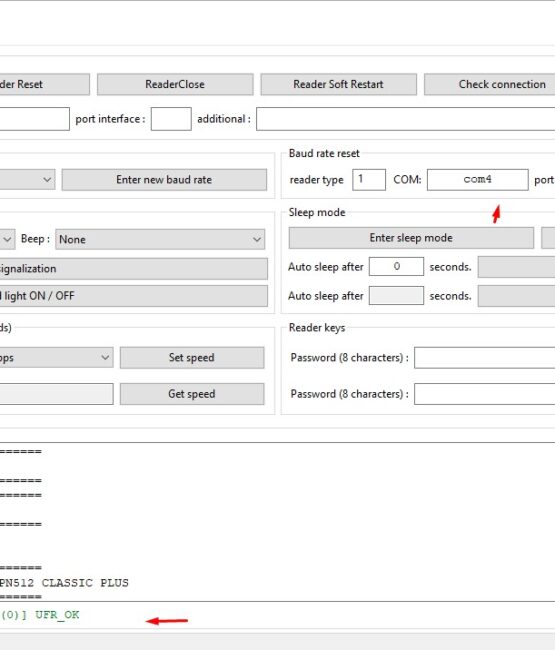
Task: Click the second Password (8 characters) field
Action: tap(485, 394)
